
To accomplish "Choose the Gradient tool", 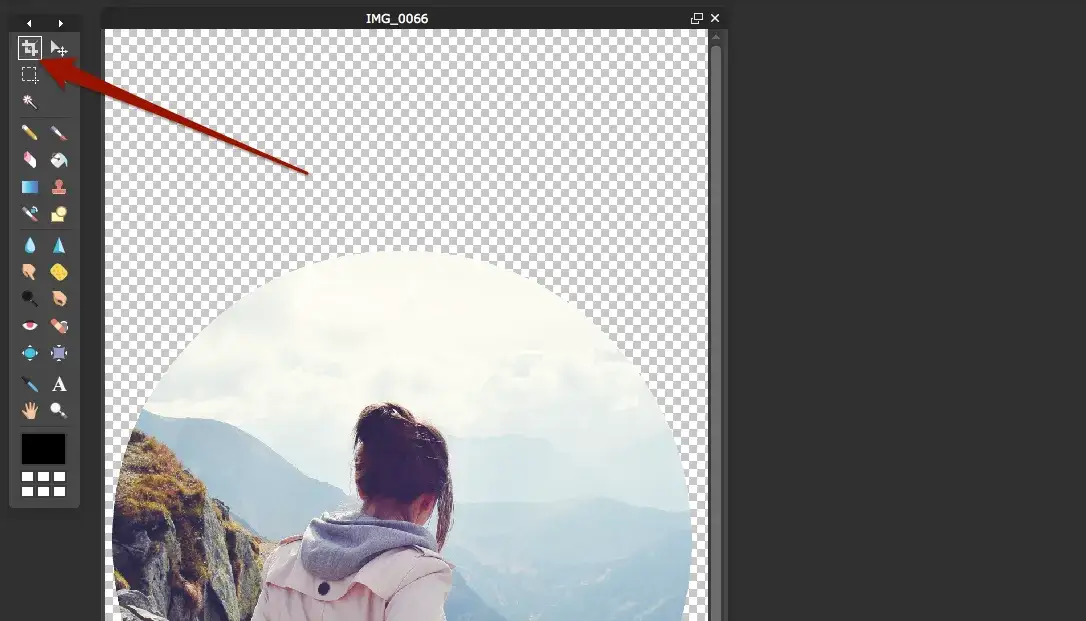I will coord(30,187).
